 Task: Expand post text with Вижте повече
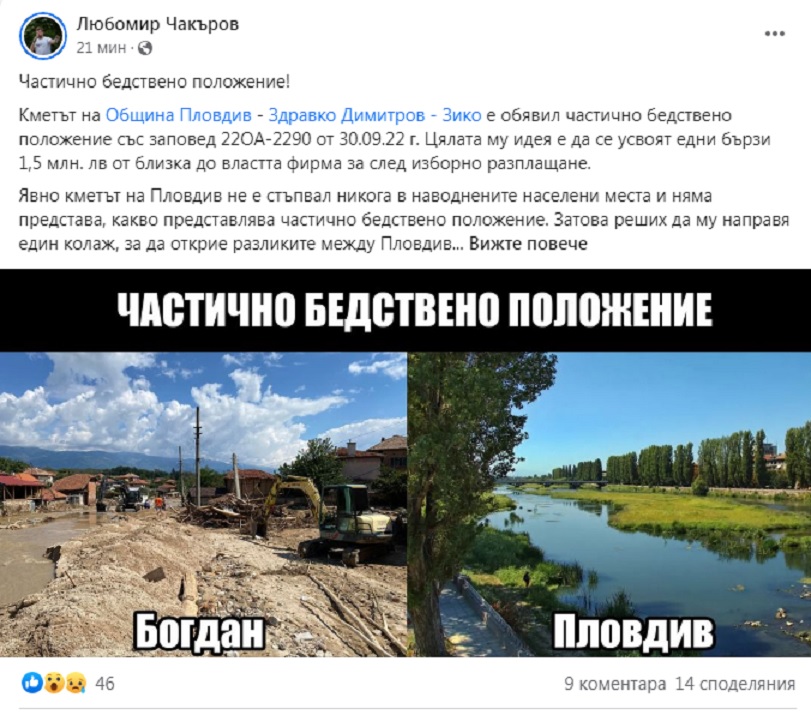tap(528, 244)
